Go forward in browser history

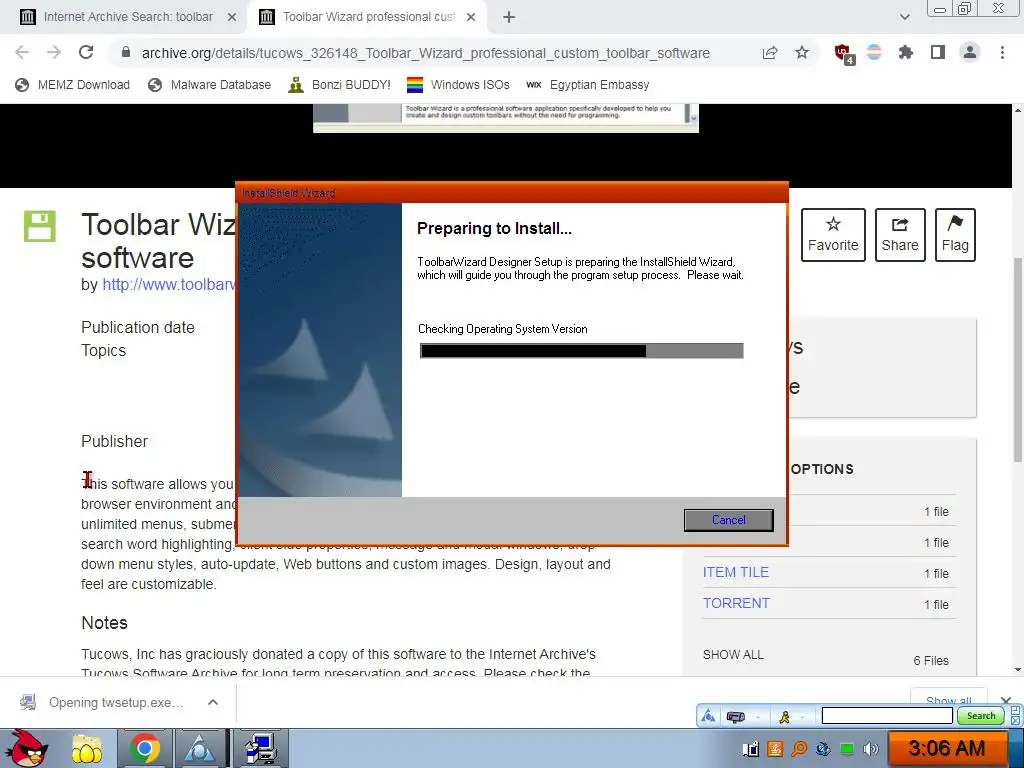(54, 52)
